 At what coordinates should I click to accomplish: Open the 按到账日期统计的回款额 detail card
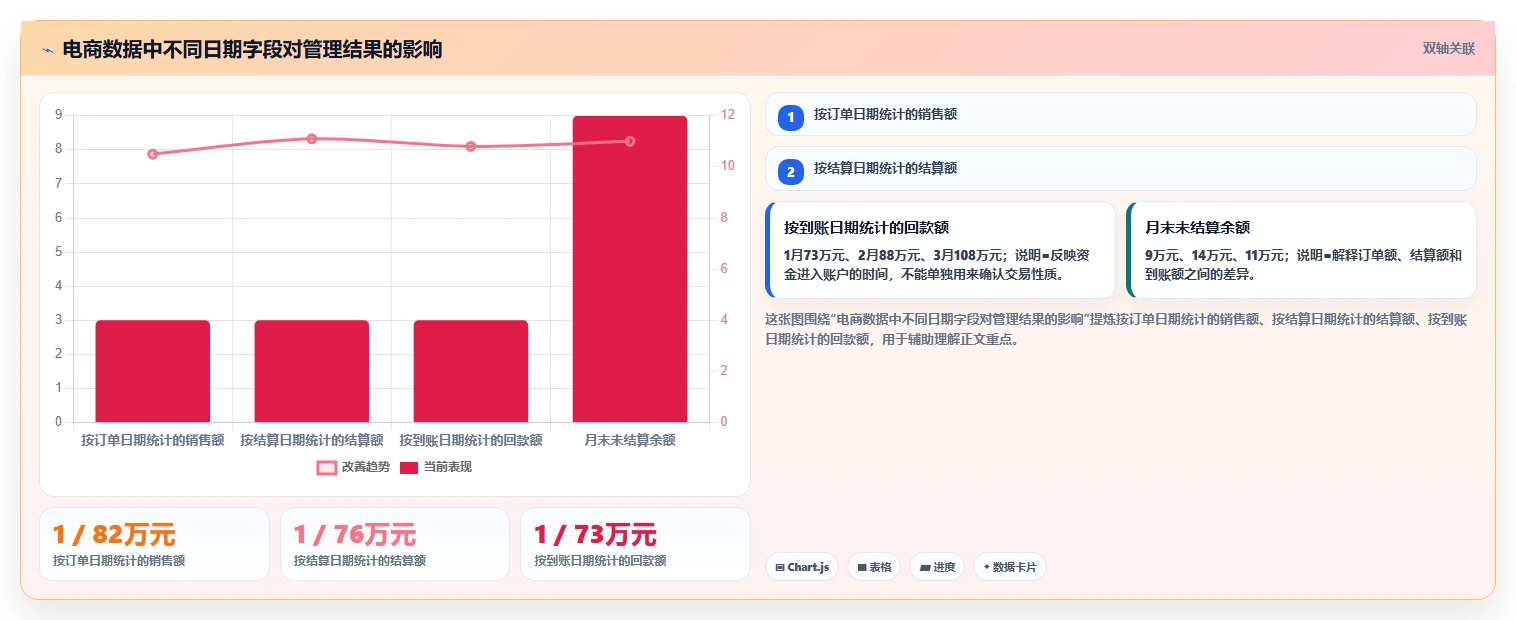[940, 250]
